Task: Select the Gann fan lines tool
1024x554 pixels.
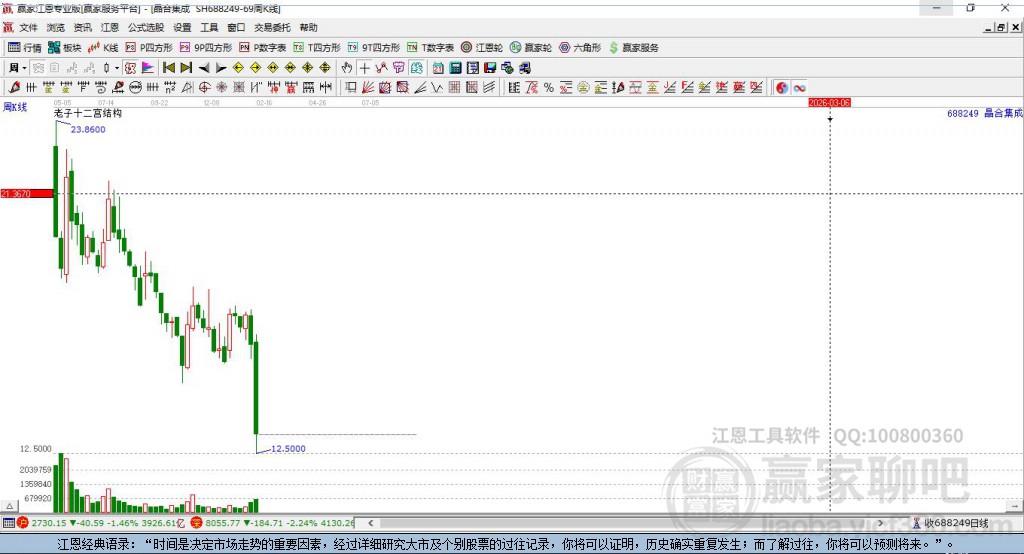Action: pyautogui.click(x=367, y=88)
